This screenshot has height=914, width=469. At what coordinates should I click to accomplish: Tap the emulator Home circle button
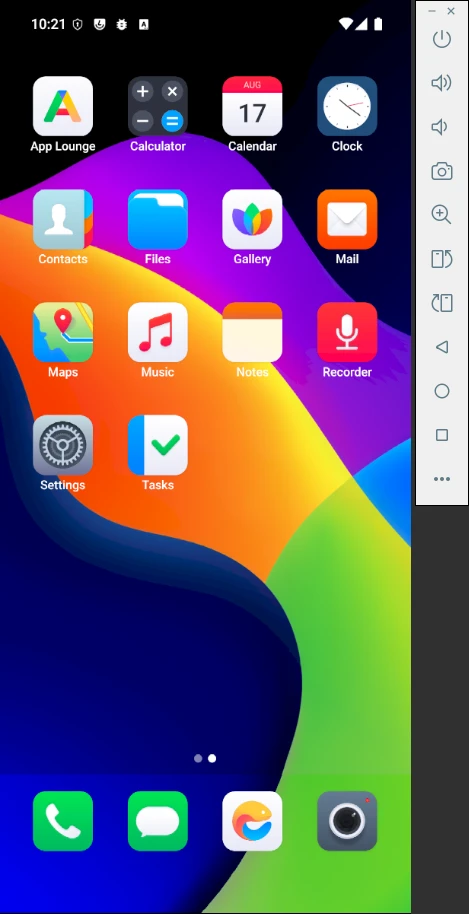pyautogui.click(x=442, y=391)
